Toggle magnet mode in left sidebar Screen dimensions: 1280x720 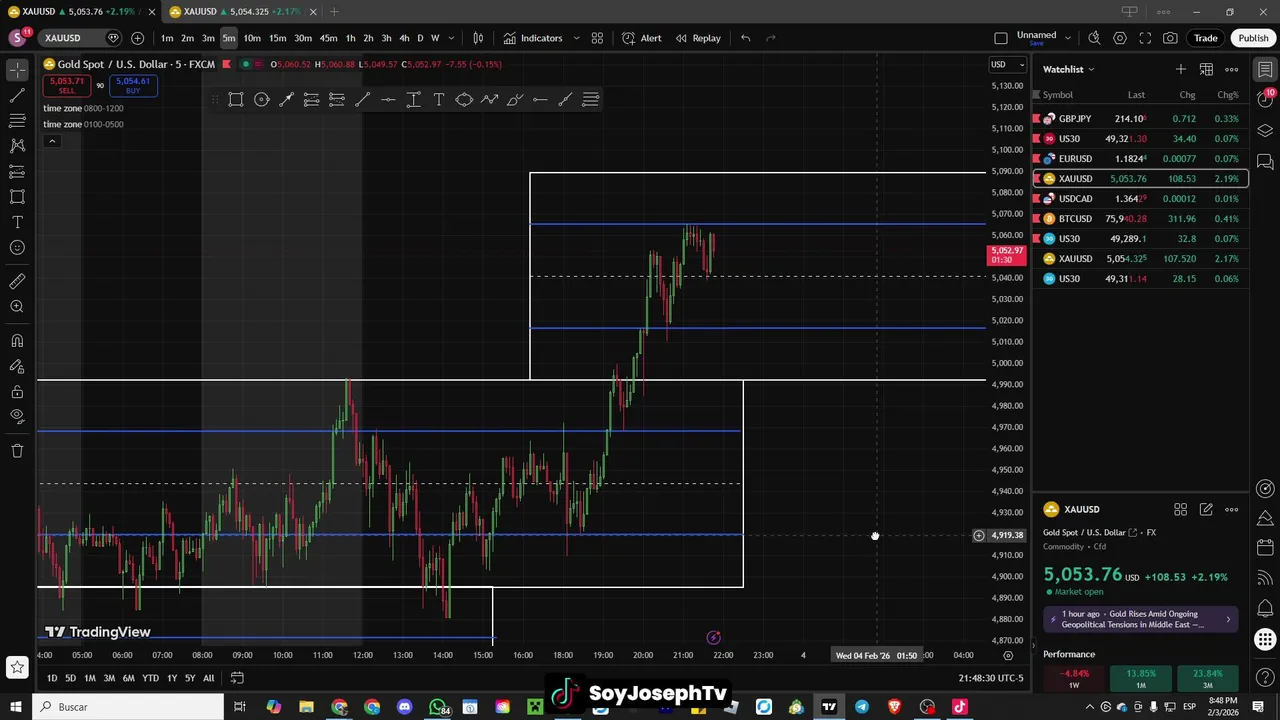17,341
